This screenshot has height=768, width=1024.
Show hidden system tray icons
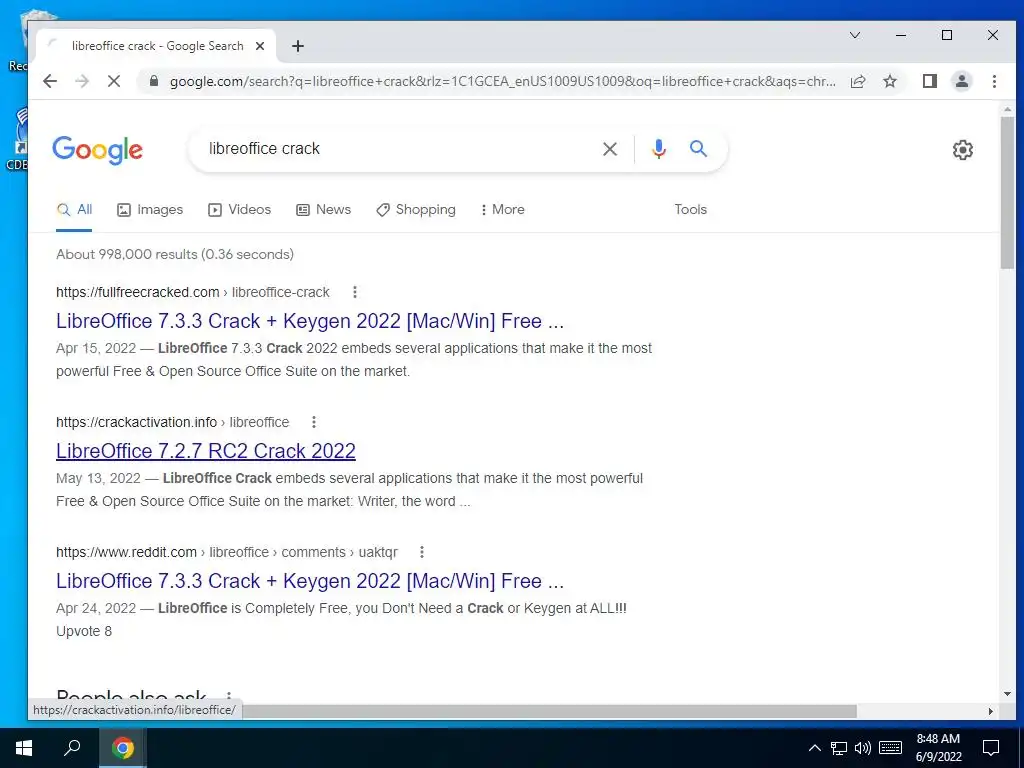click(814, 748)
